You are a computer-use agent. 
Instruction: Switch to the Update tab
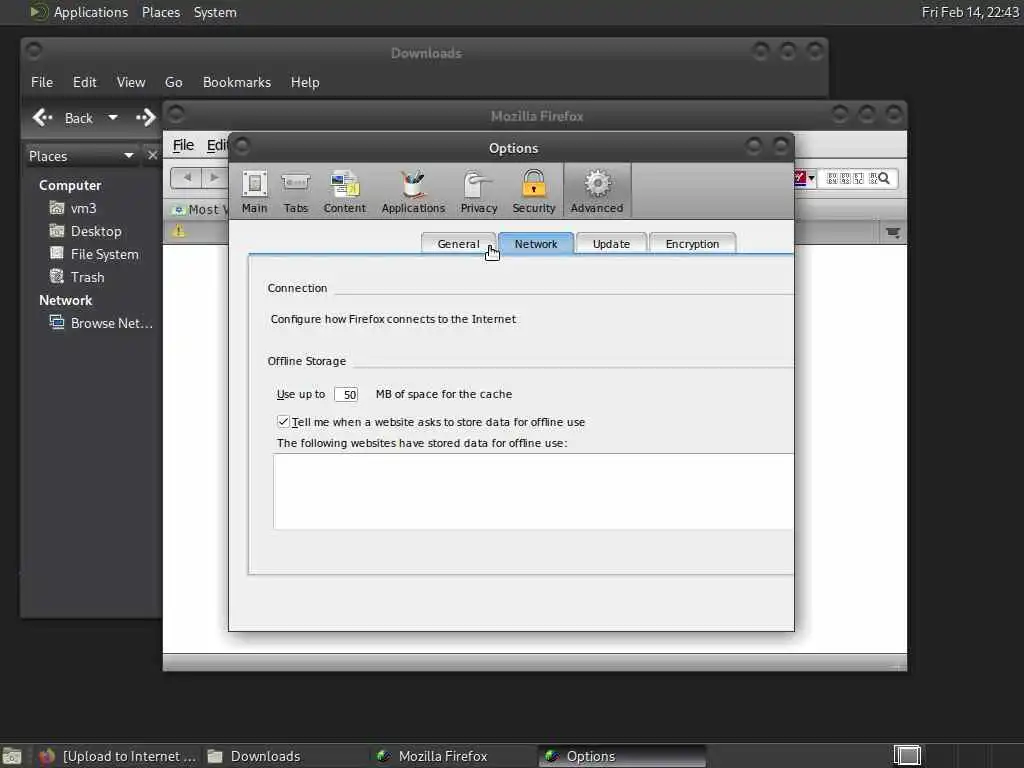[x=611, y=244]
